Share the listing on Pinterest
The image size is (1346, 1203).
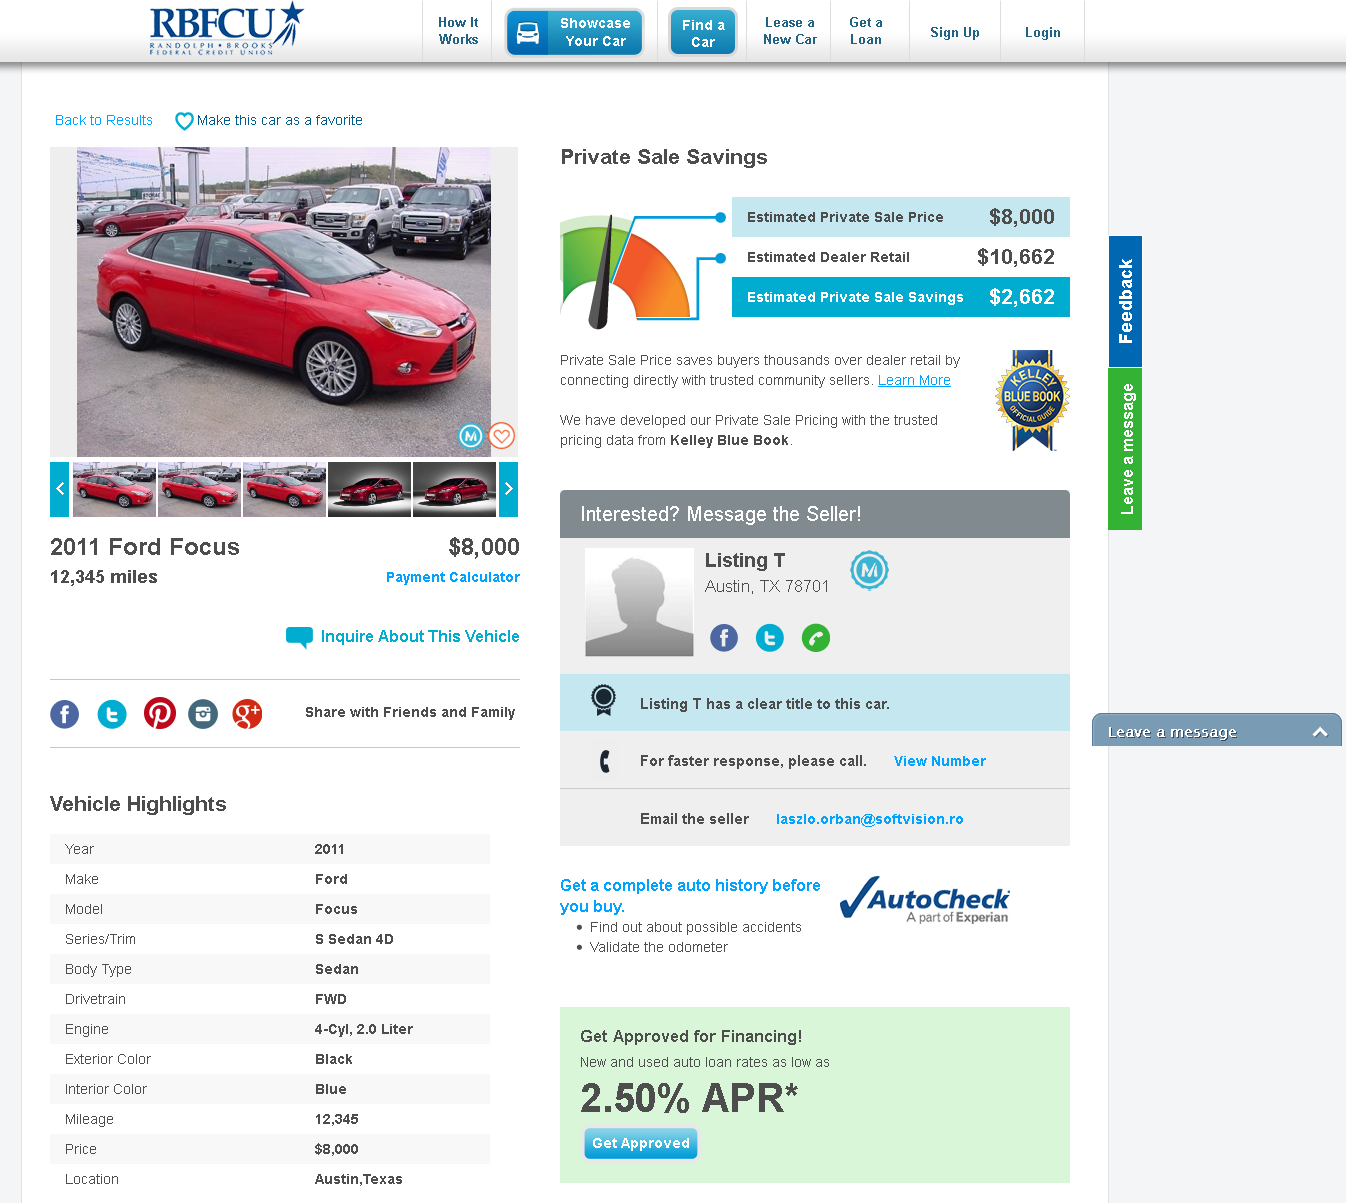pos(160,713)
